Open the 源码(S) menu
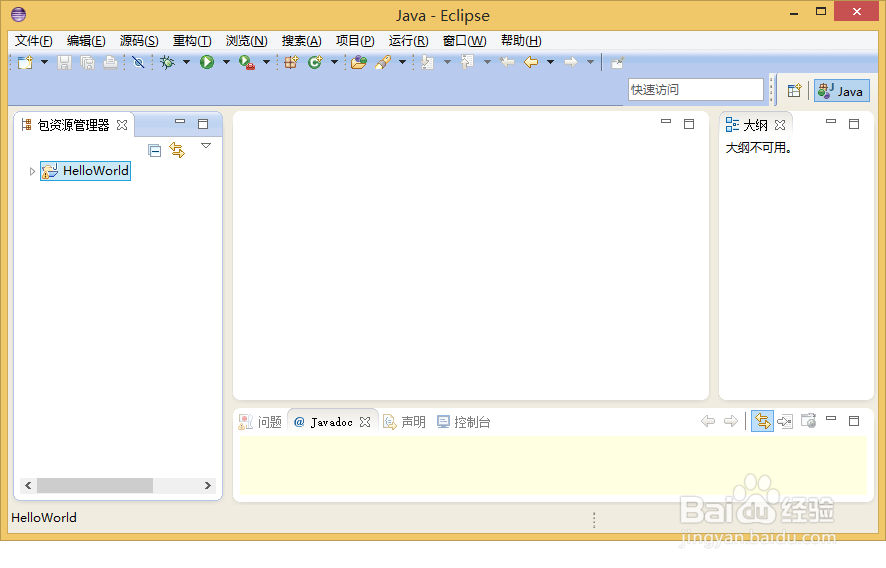 coord(139,41)
